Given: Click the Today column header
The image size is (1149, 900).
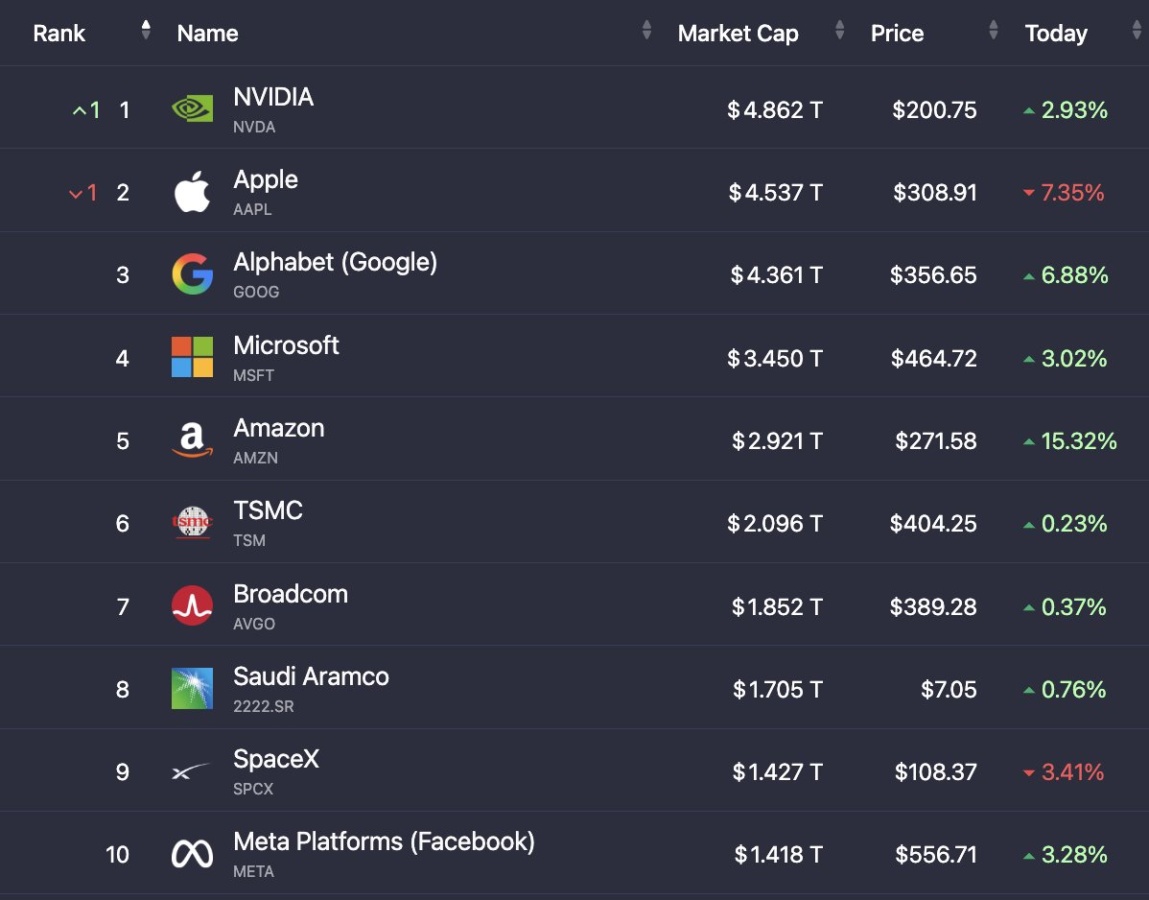Looking at the screenshot, I should click(1056, 33).
